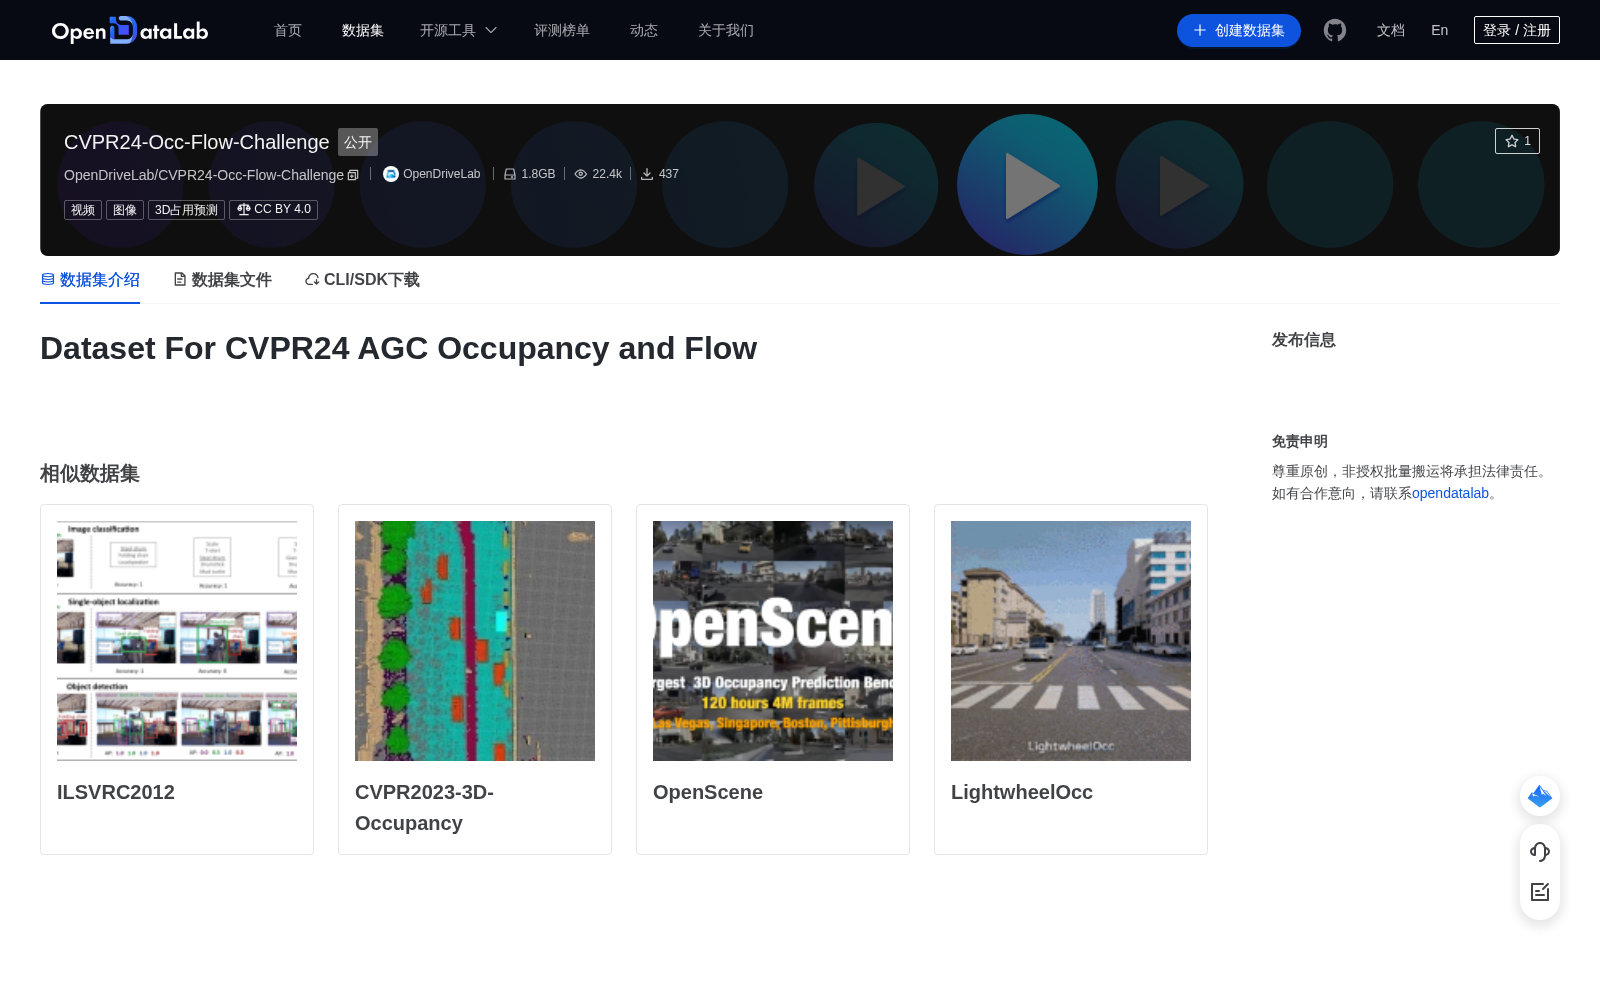Click the OpenScene card title
1600x1000 pixels.
(708, 792)
